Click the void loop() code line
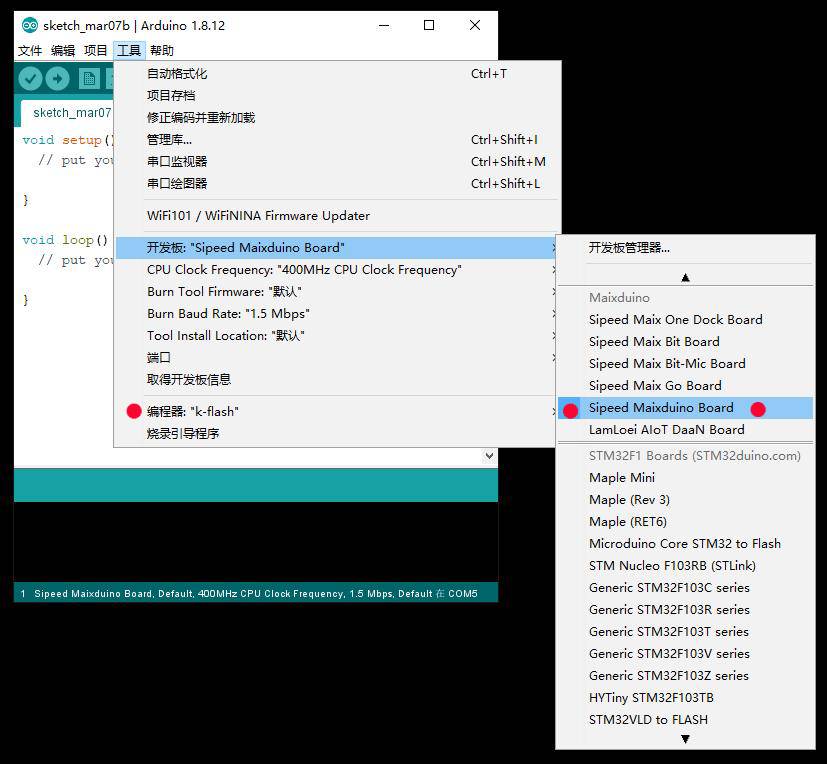Screen dimensions: 827x764 (x=65, y=240)
